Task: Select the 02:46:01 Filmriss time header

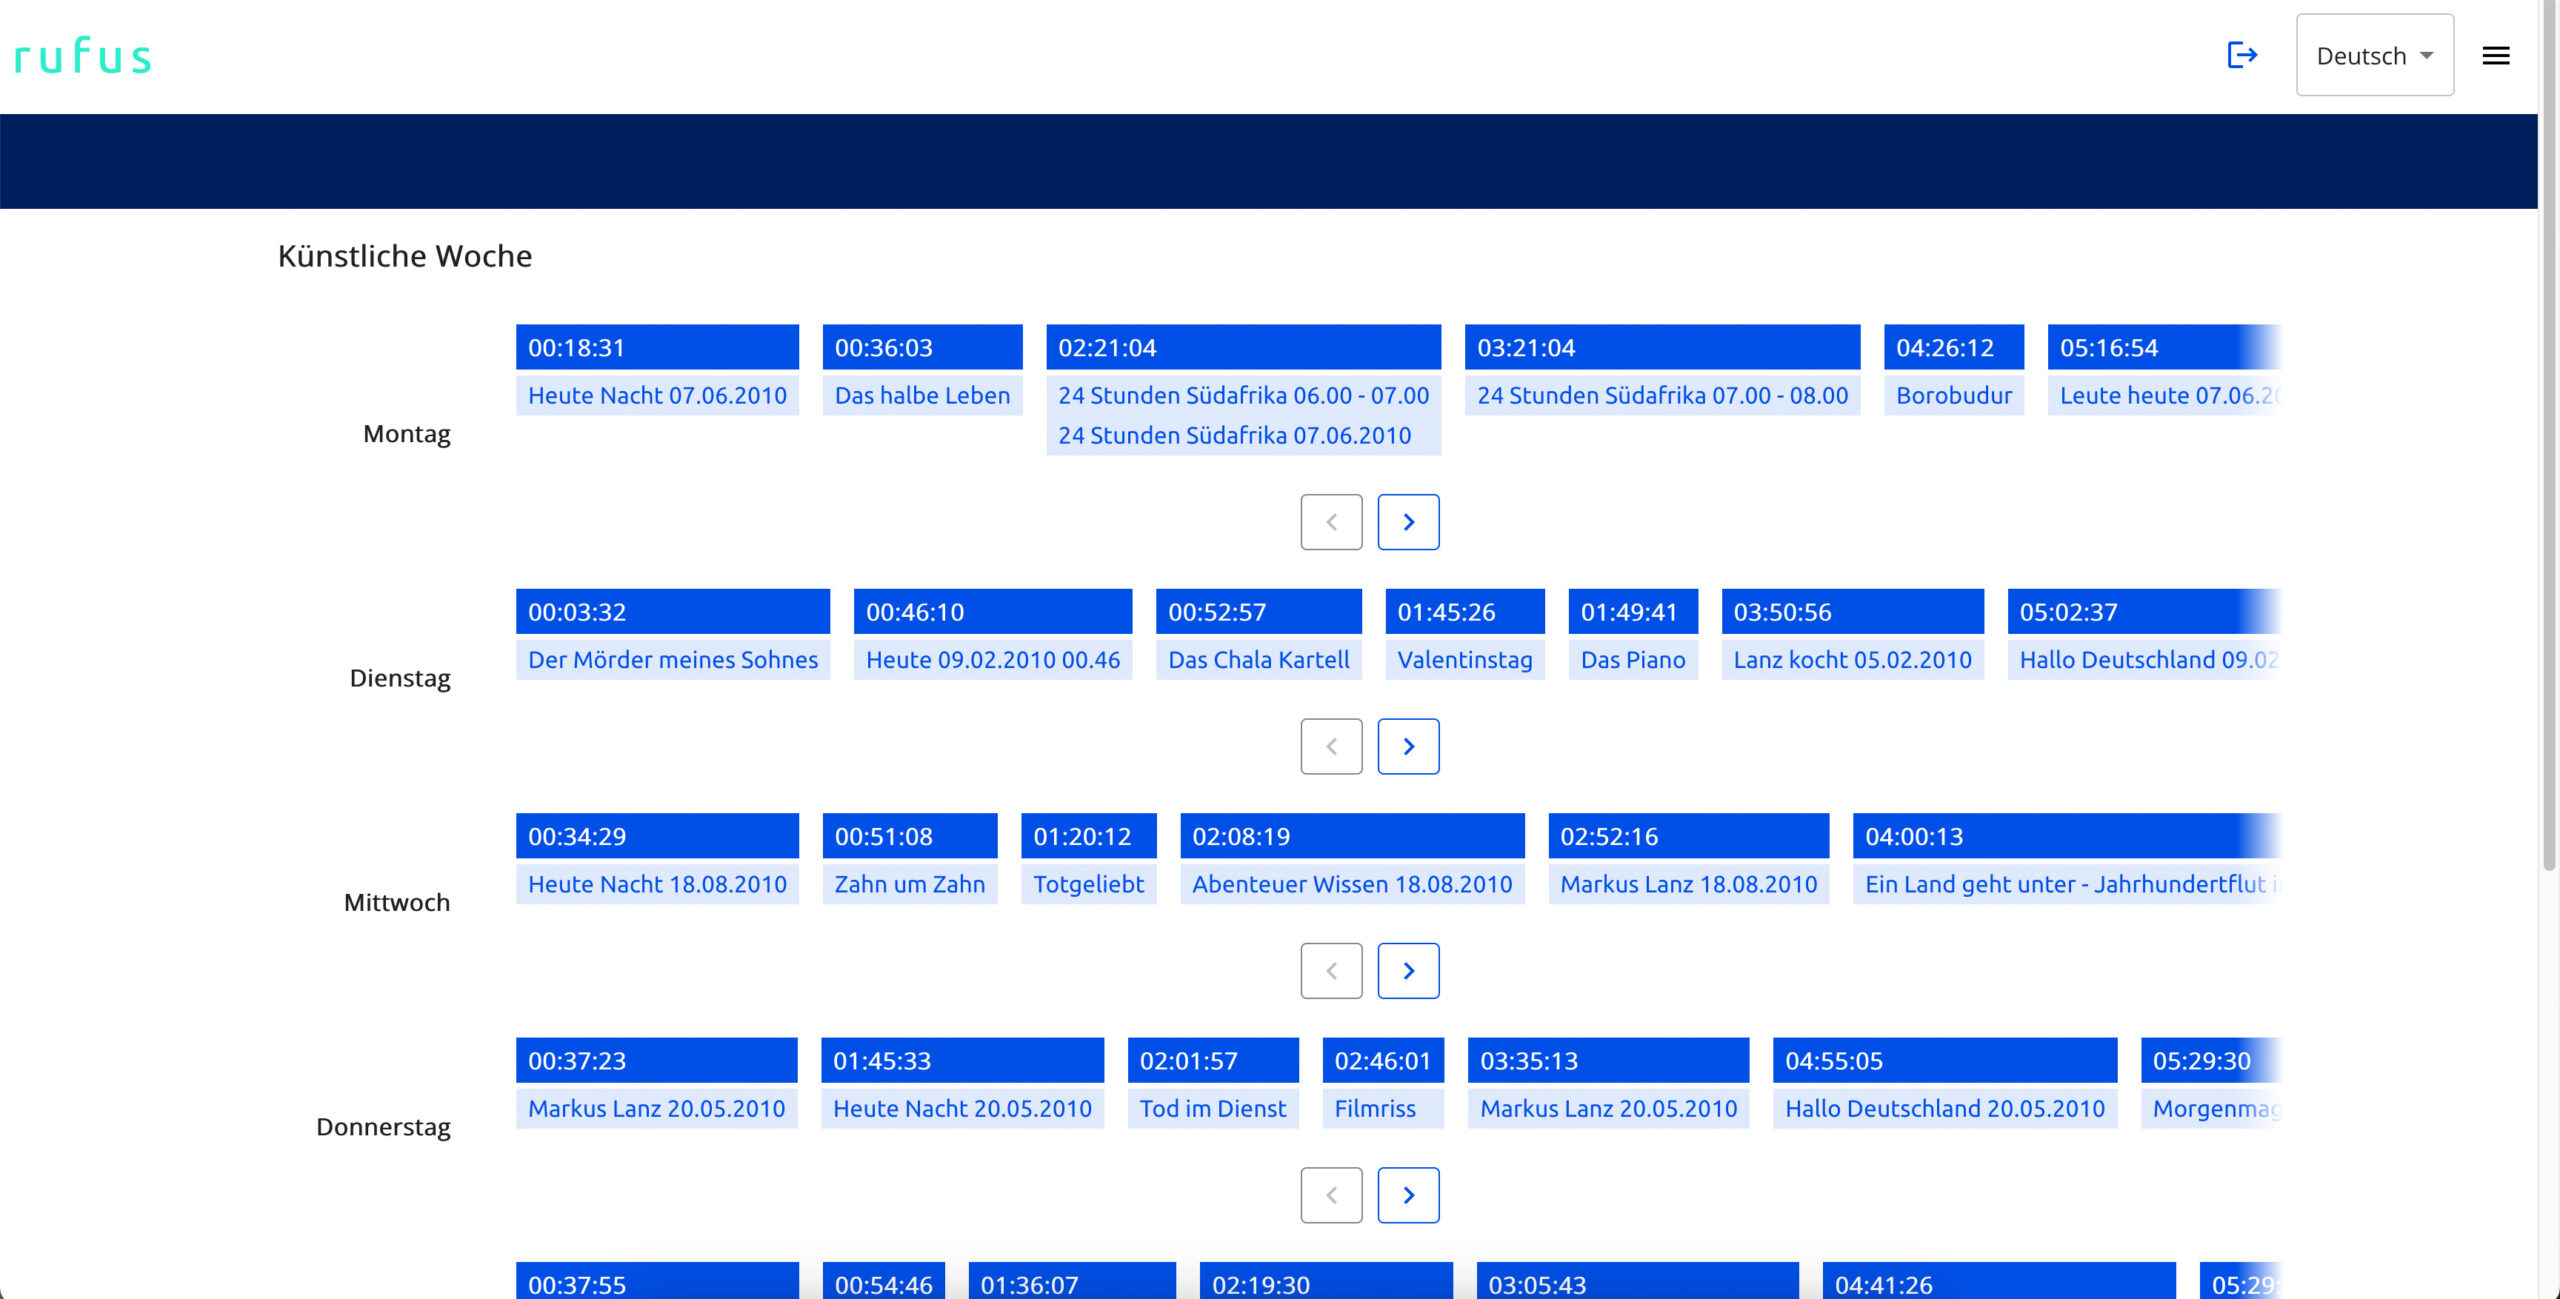Action: [1382, 1061]
